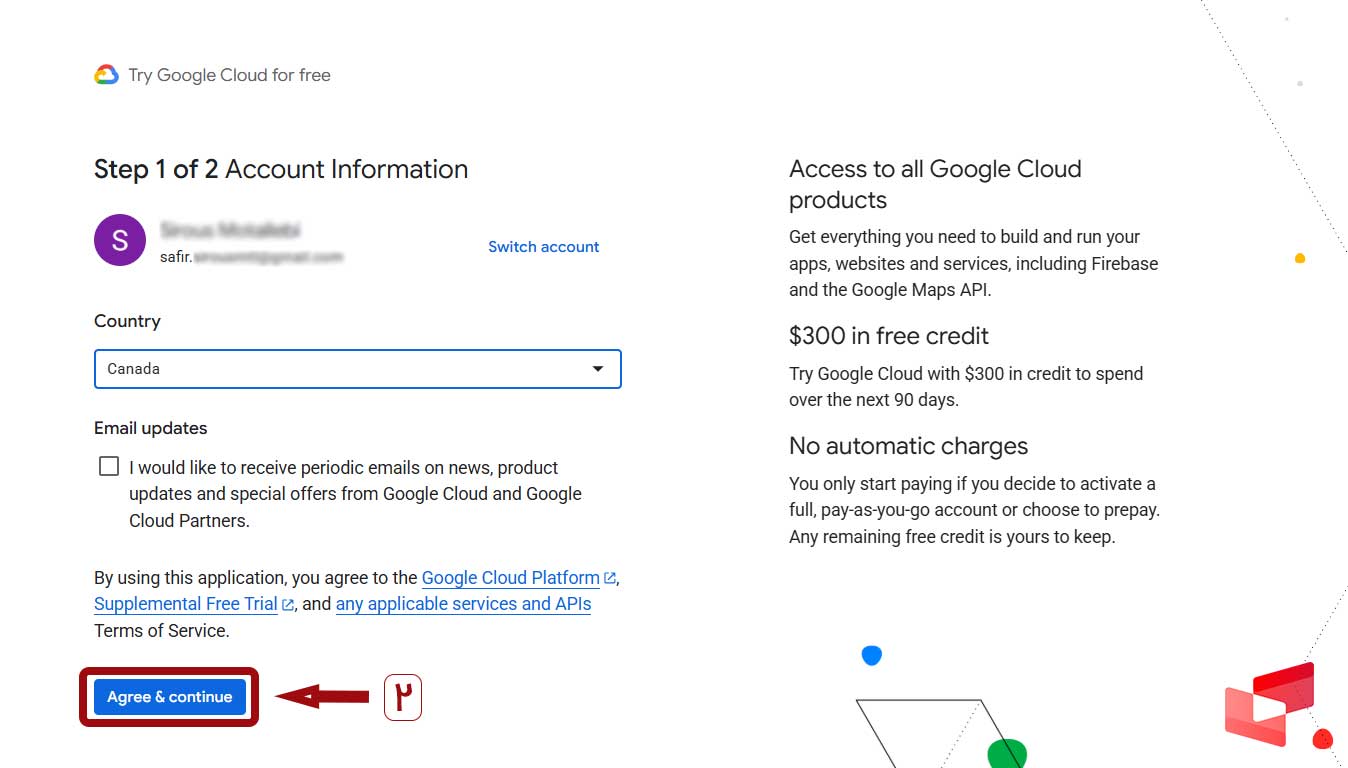1348x768 pixels.
Task: Click the blue decorative dot illustration
Action: point(872,655)
